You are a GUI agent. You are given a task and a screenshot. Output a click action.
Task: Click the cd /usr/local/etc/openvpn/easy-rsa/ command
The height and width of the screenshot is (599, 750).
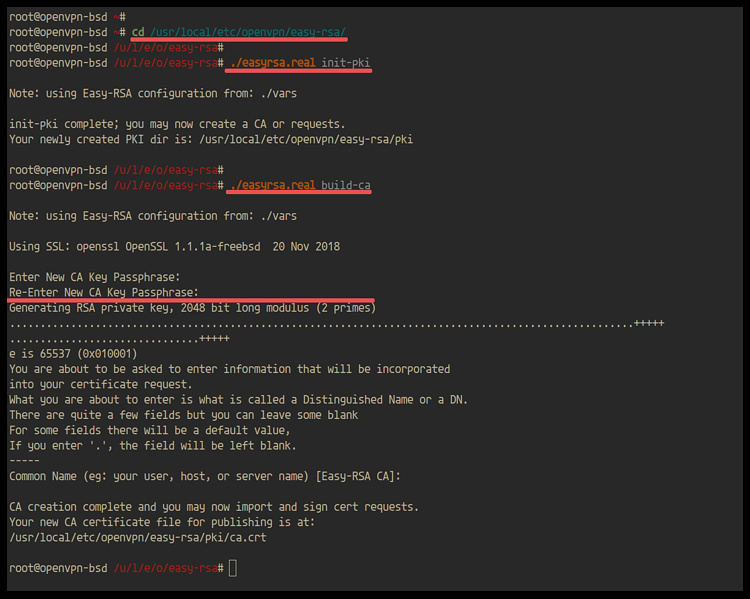239,32
